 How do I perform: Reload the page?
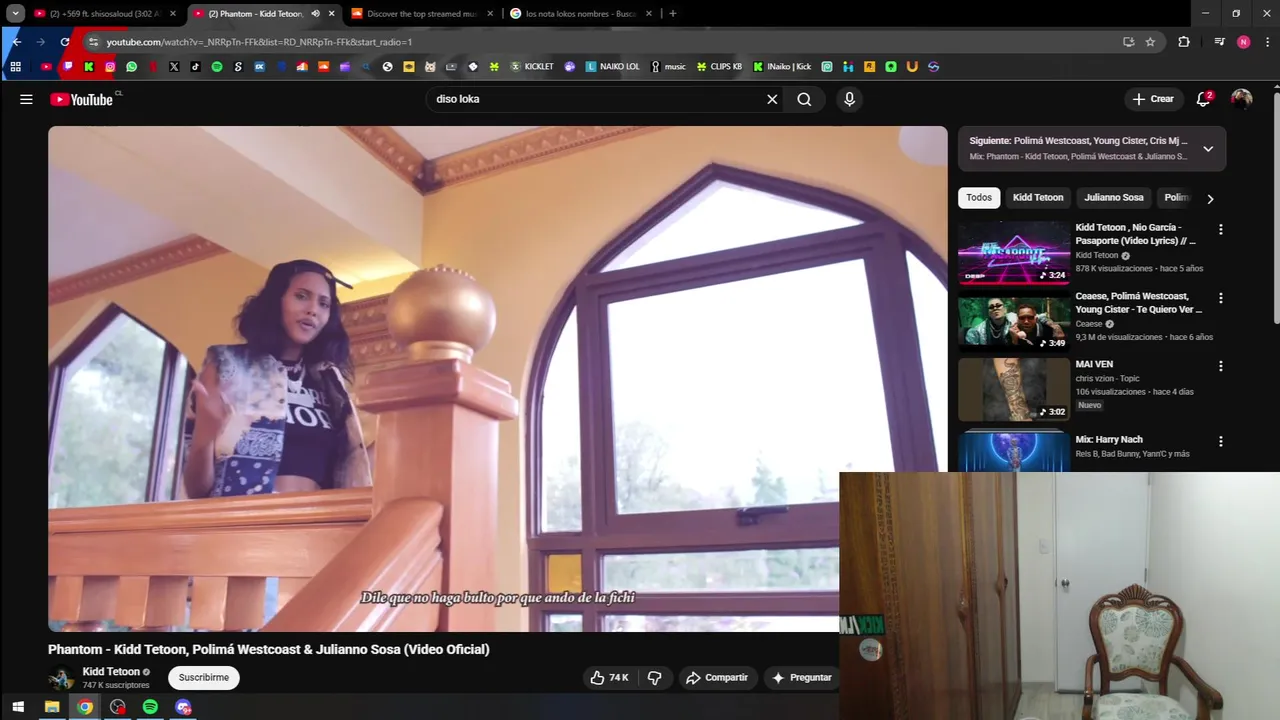pos(65,42)
